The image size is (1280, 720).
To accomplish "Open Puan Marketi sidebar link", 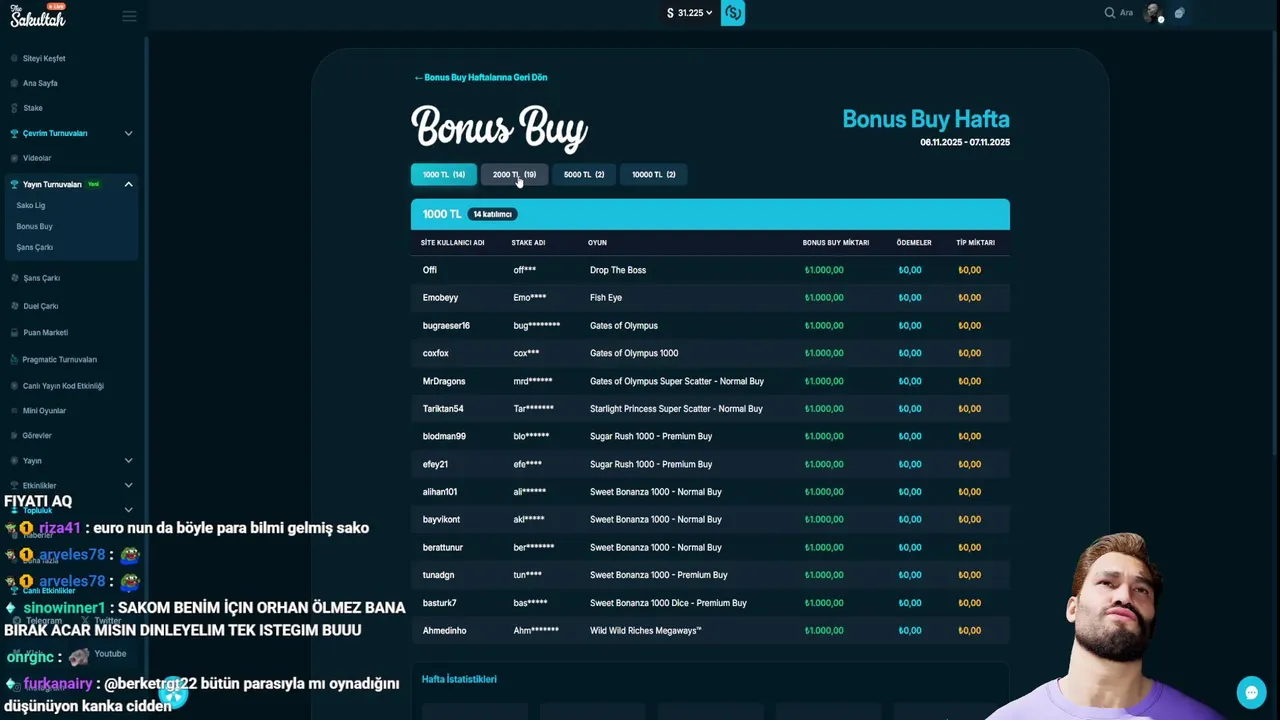I will pos(46,333).
